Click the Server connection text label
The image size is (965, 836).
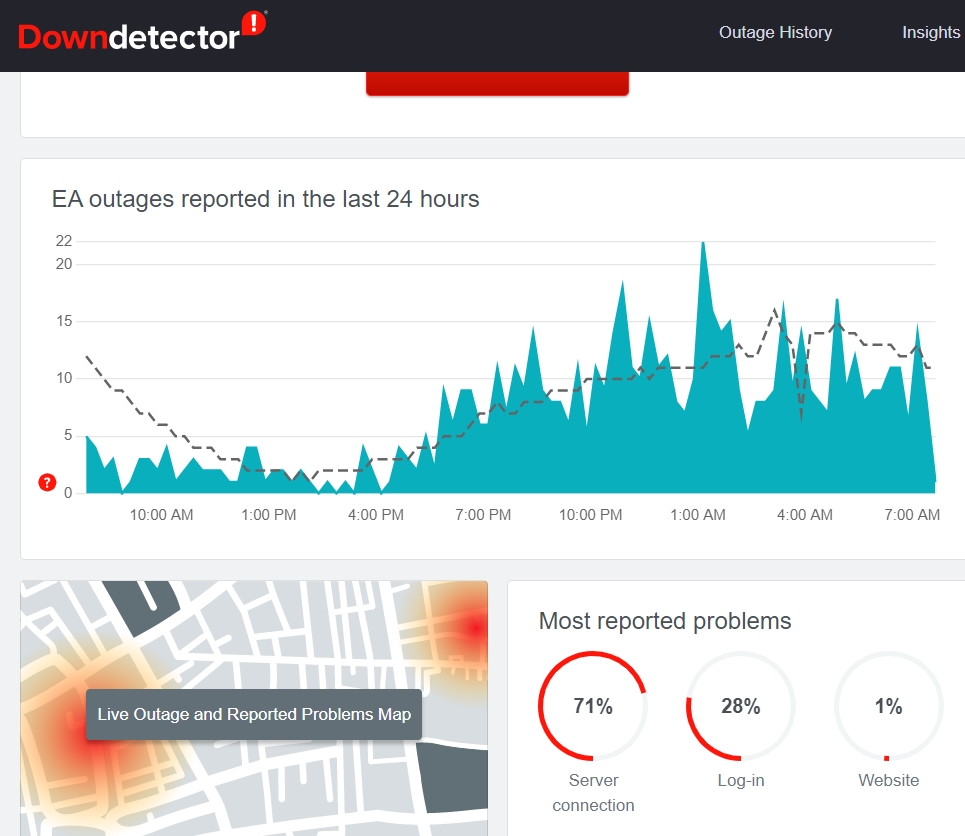[x=593, y=792]
